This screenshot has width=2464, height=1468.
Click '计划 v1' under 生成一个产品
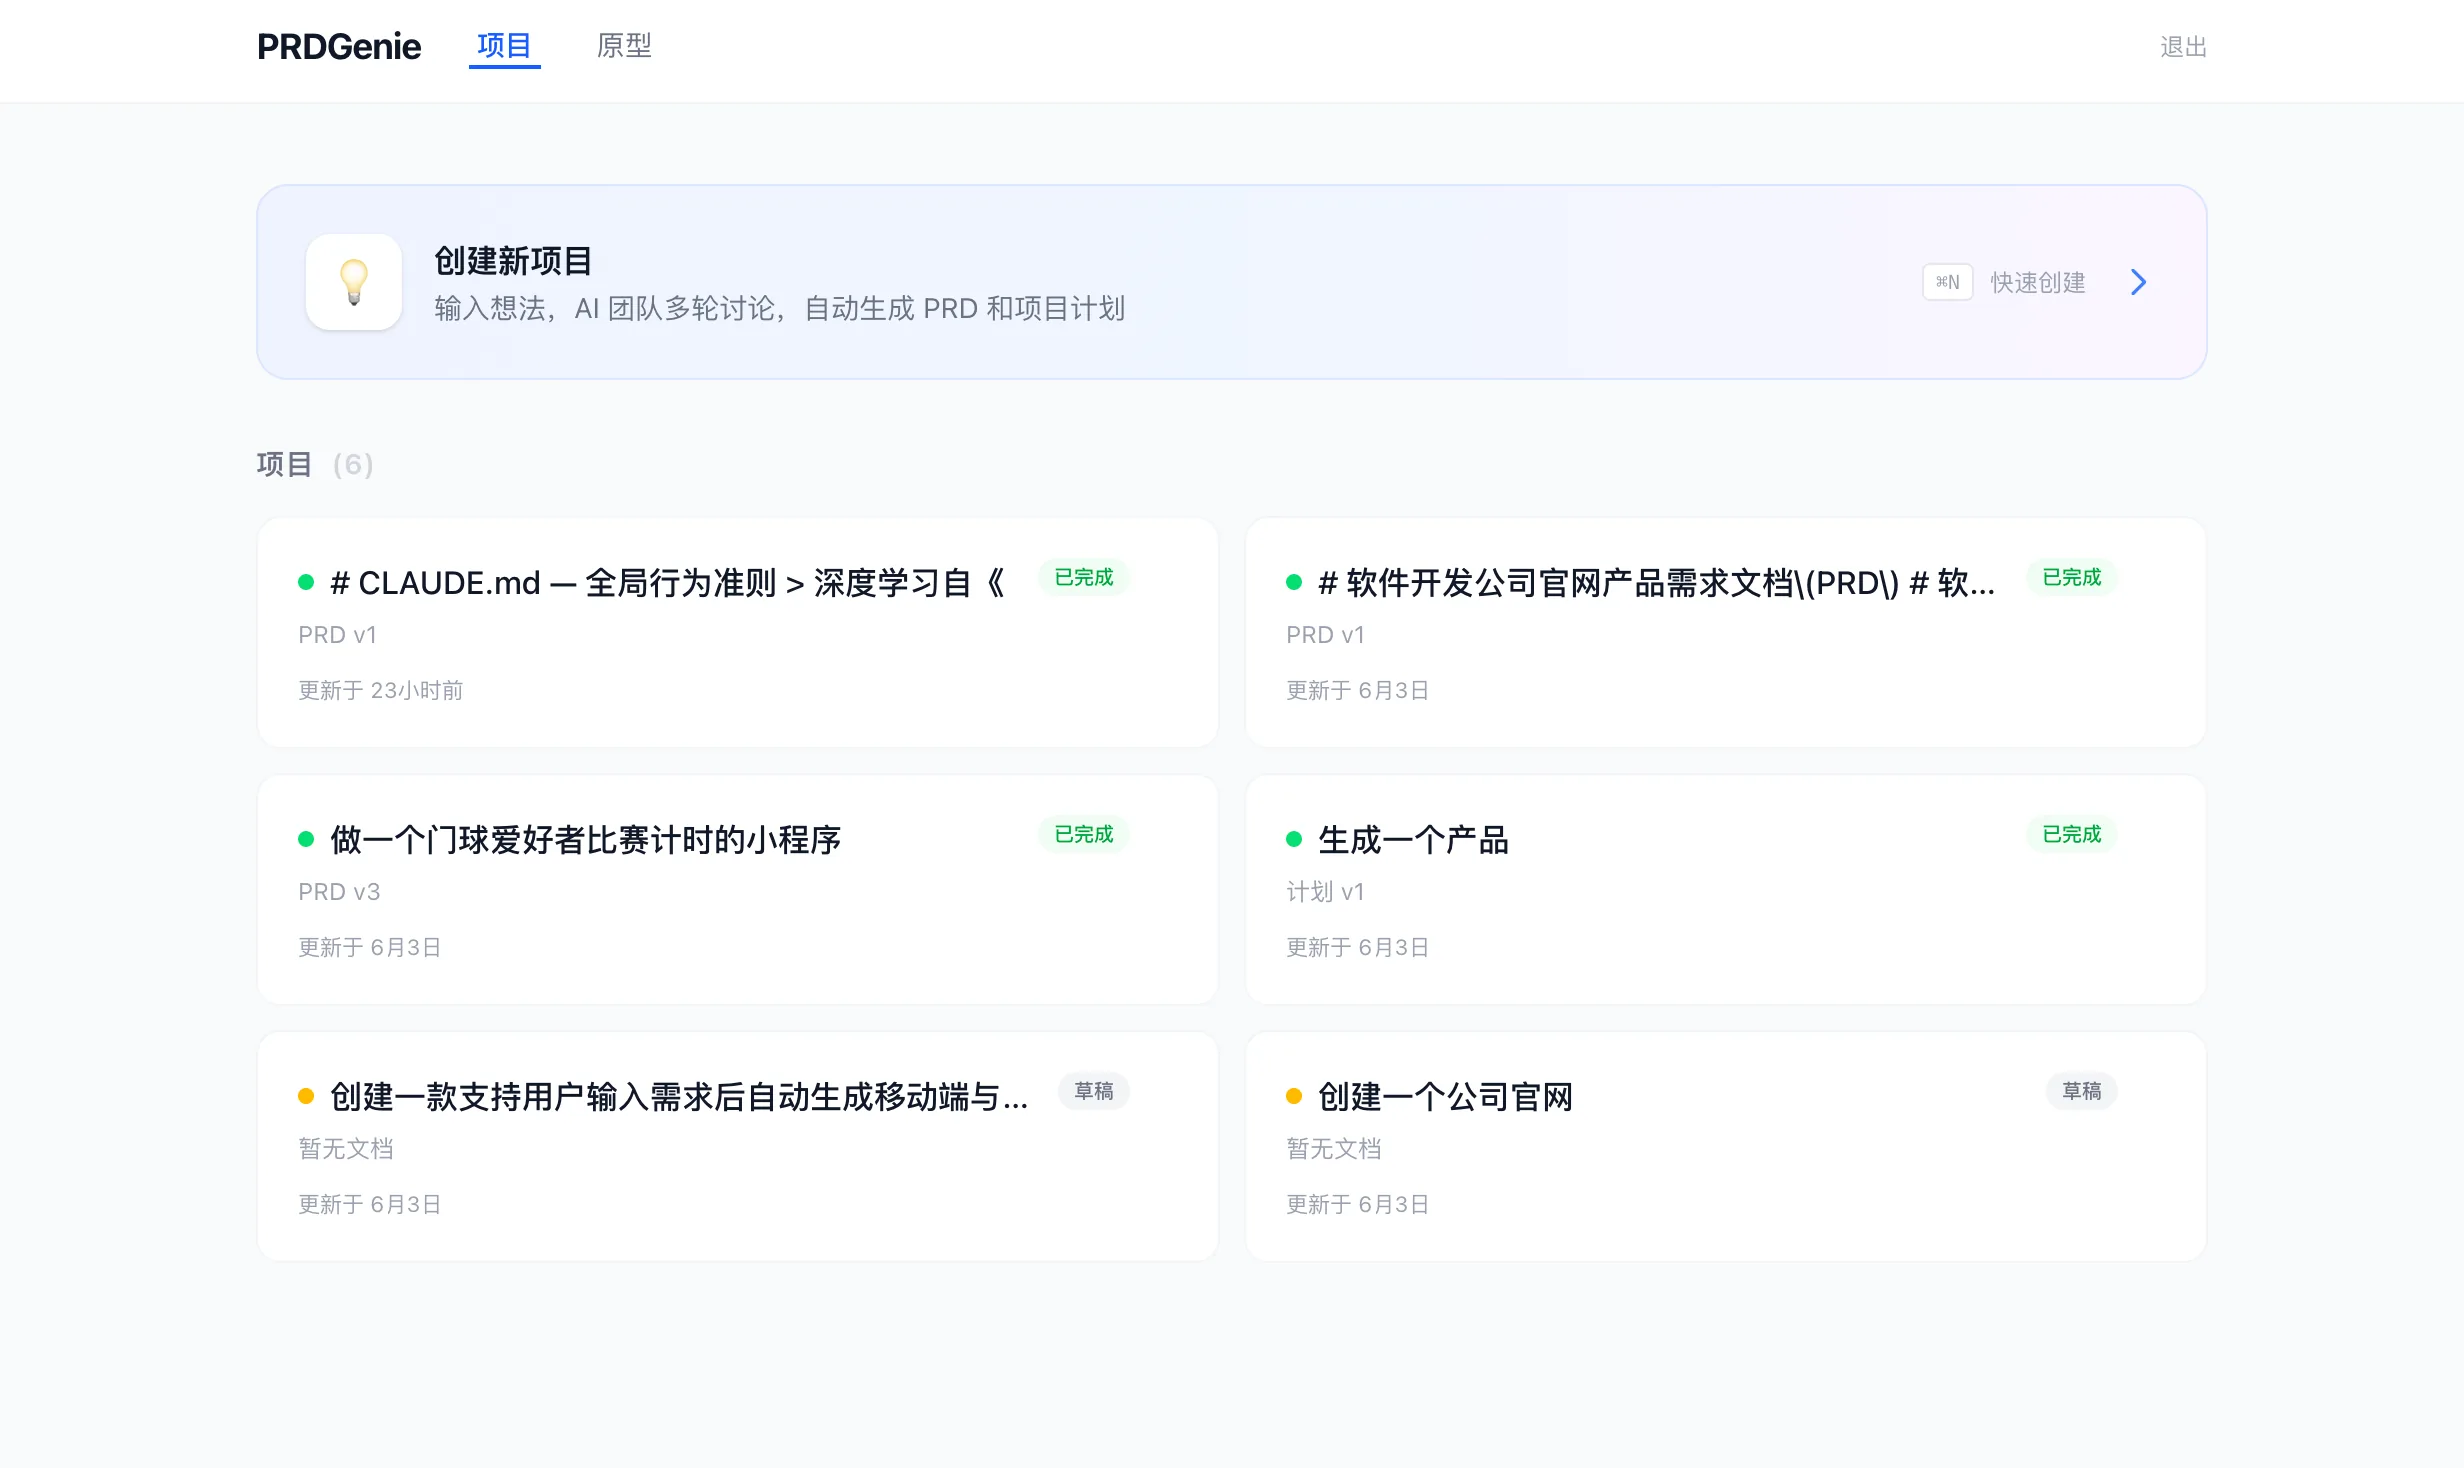[1325, 892]
